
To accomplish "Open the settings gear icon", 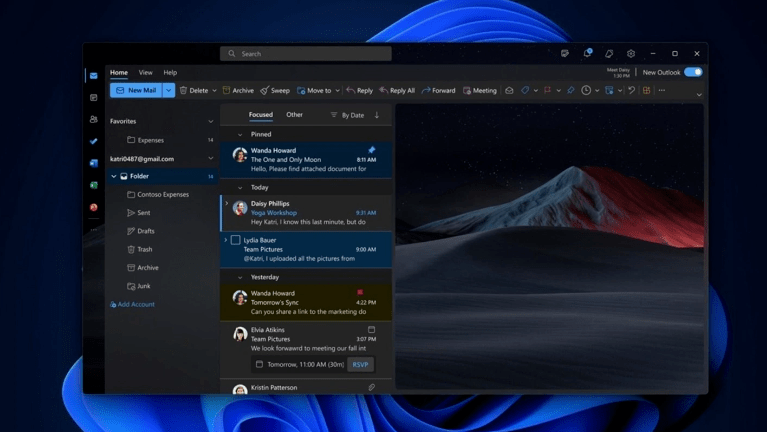I will (631, 53).
